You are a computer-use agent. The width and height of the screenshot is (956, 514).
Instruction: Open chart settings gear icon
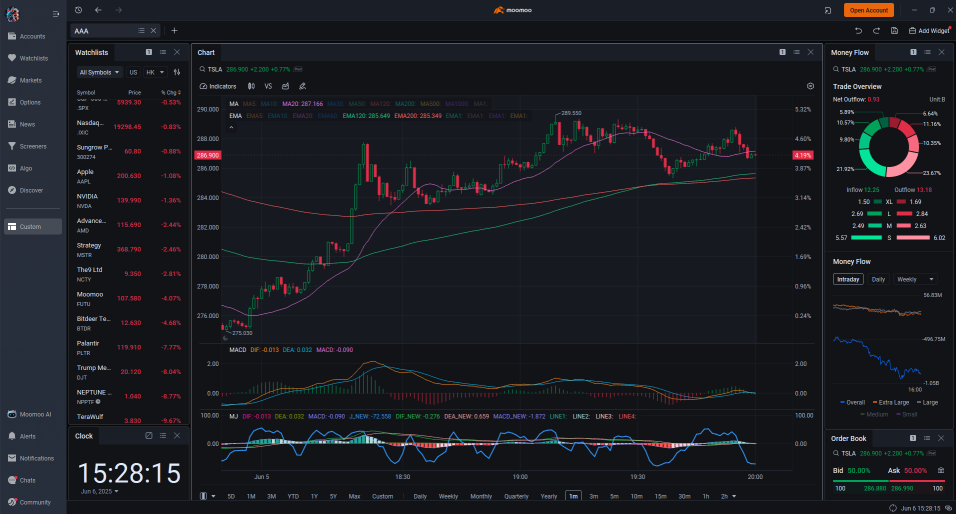[x=810, y=87]
